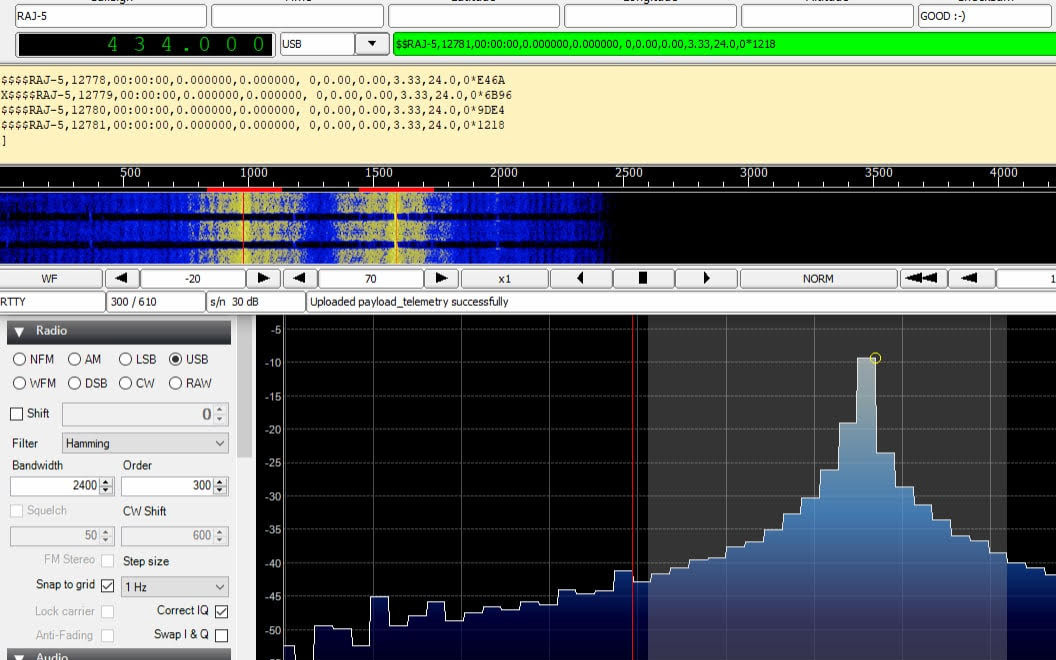Viewport: 1056px width, 660px height.
Task: Click right arrow beside the 70 range value
Action: 441,278
